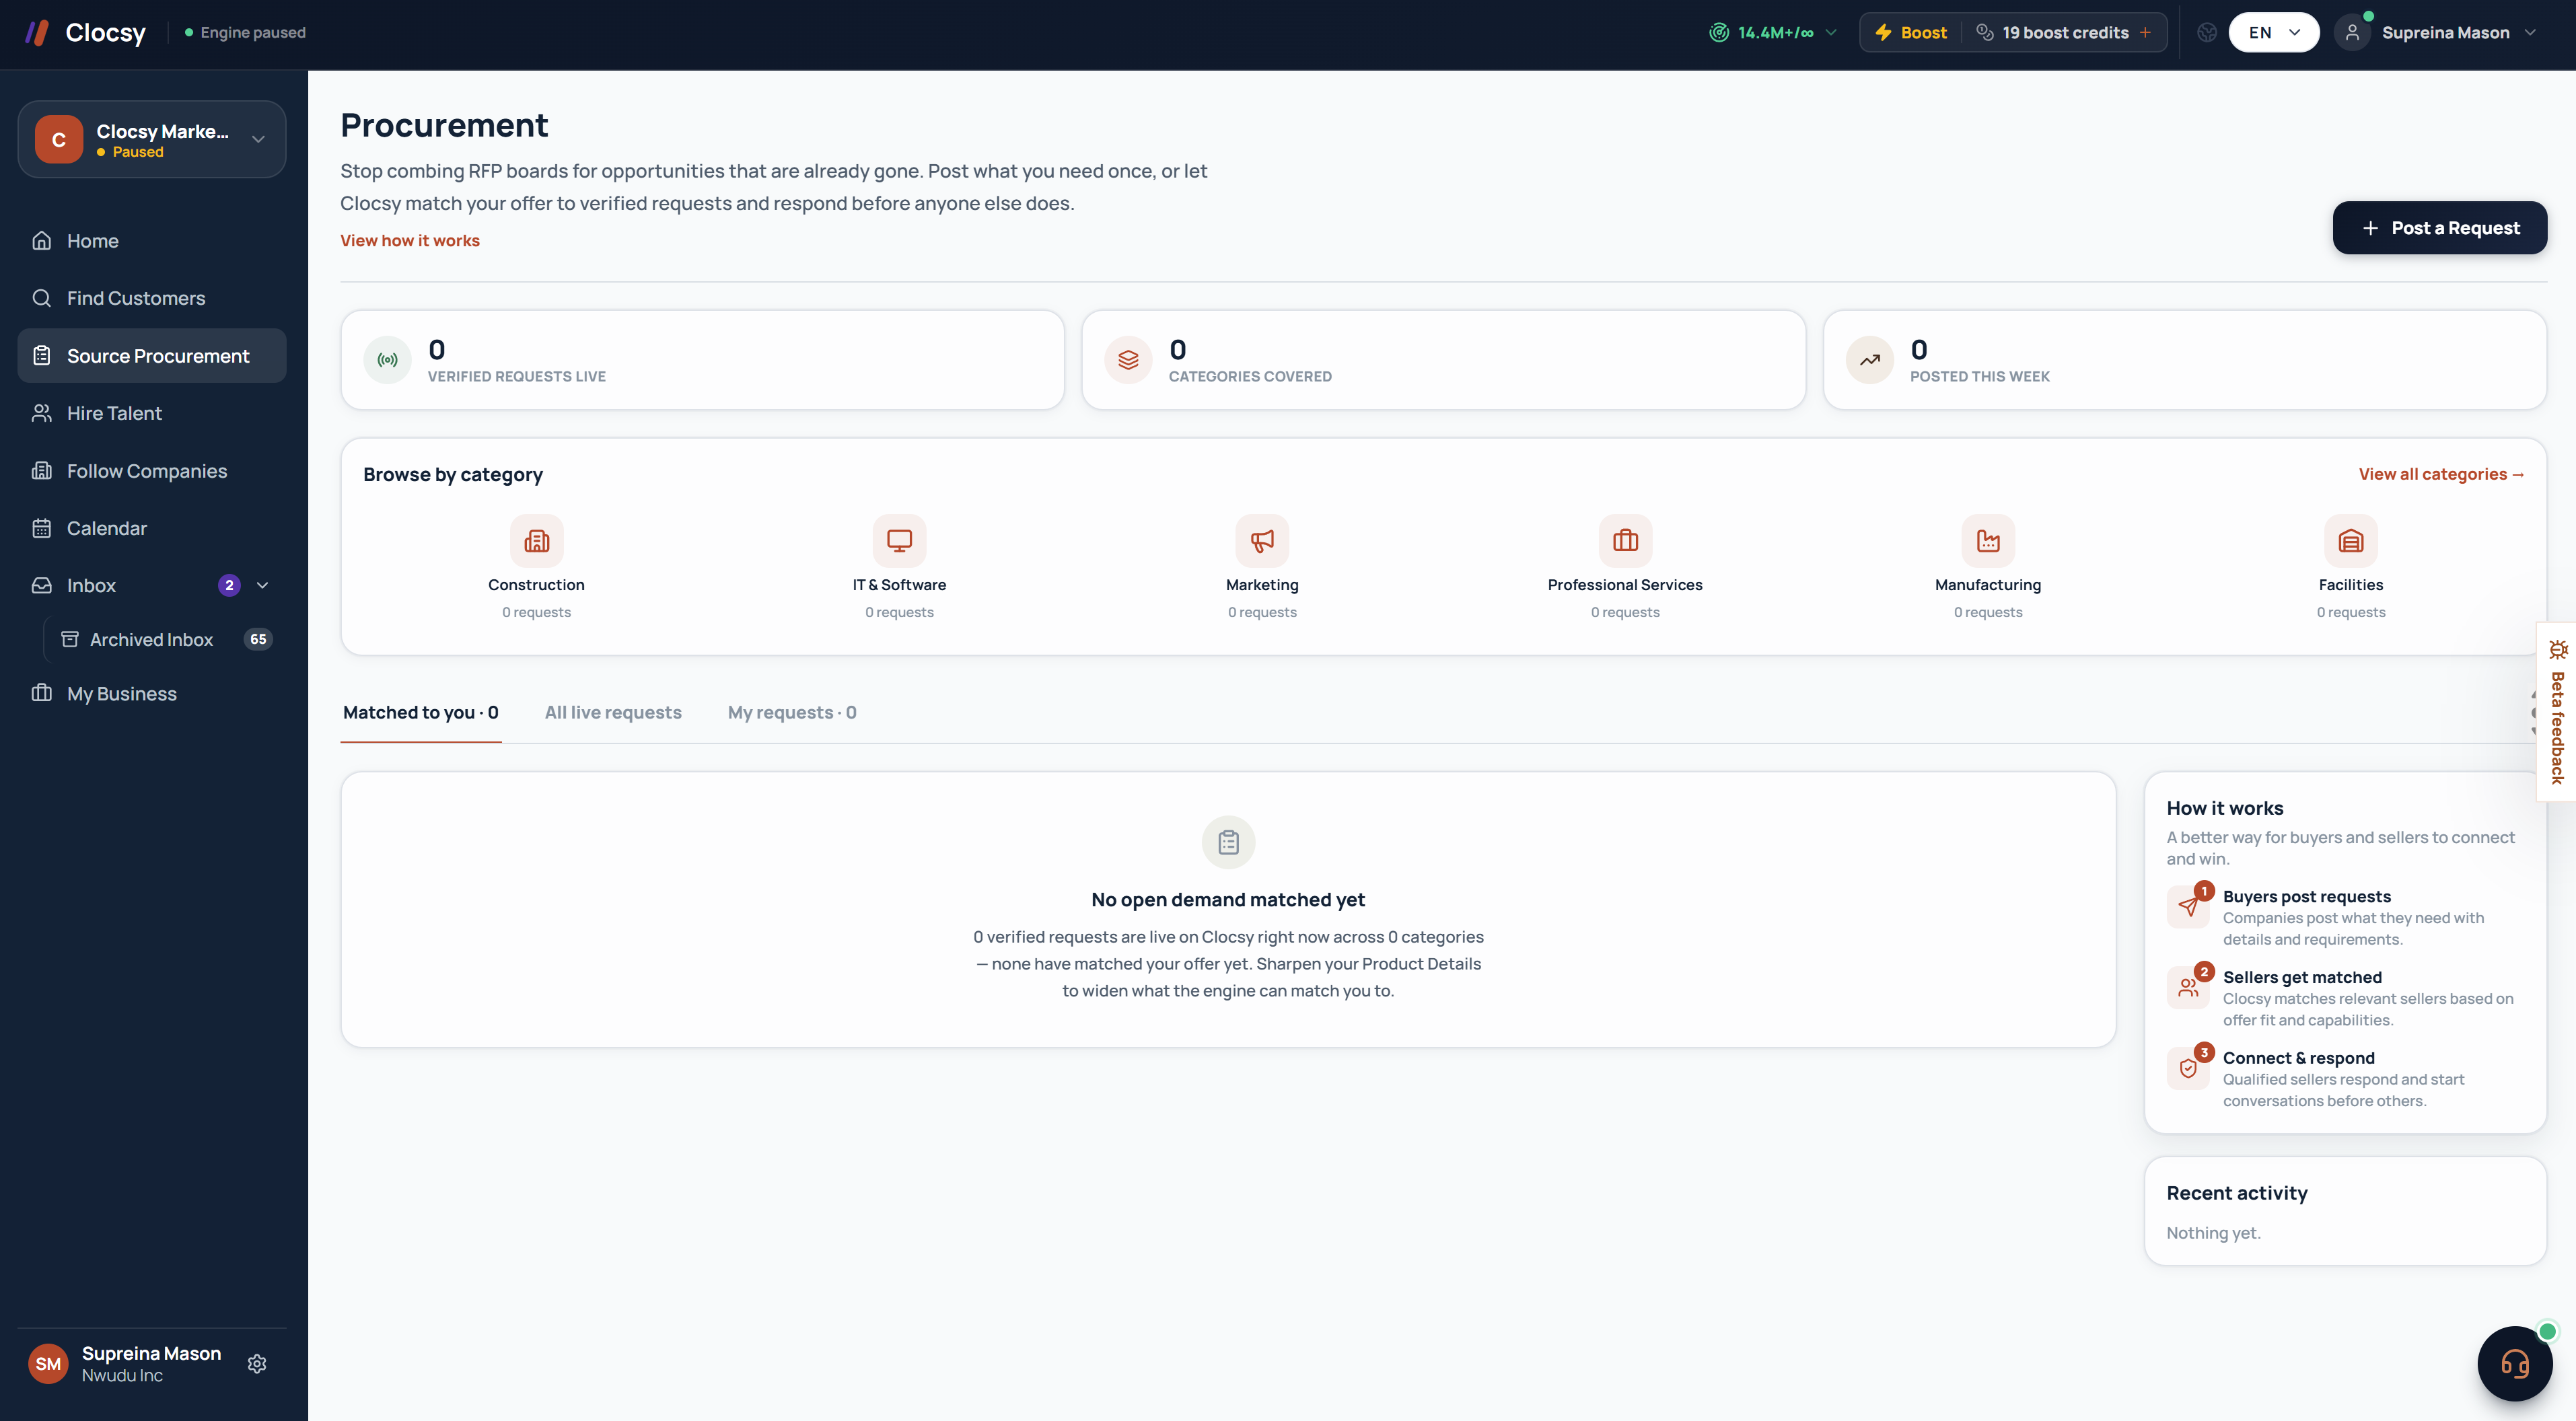
Task: Expand the Clocsy Marke... workspace switcher
Action: click(x=152, y=140)
